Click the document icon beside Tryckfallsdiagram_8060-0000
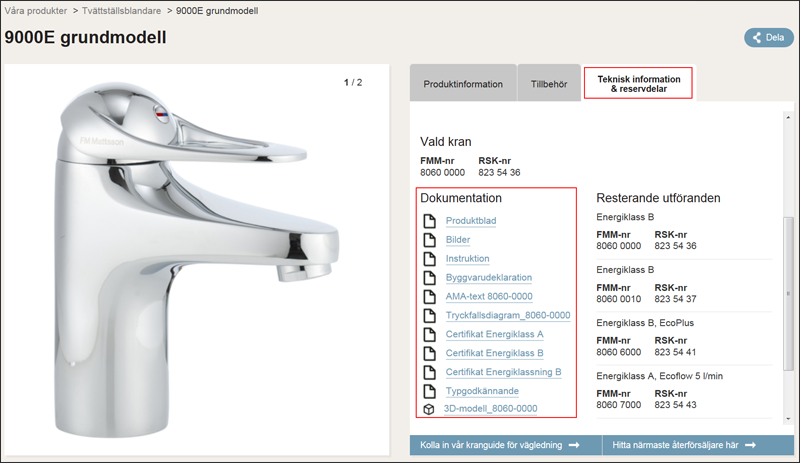Viewport: 800px width, 463px height. (430, 315)
